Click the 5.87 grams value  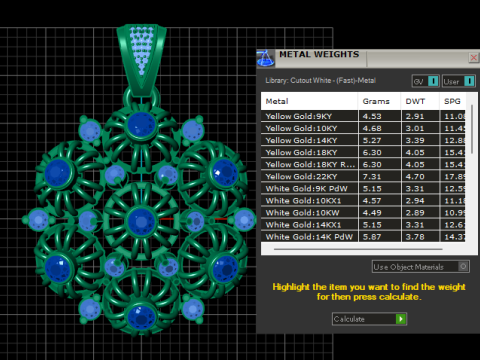(372, 237)
